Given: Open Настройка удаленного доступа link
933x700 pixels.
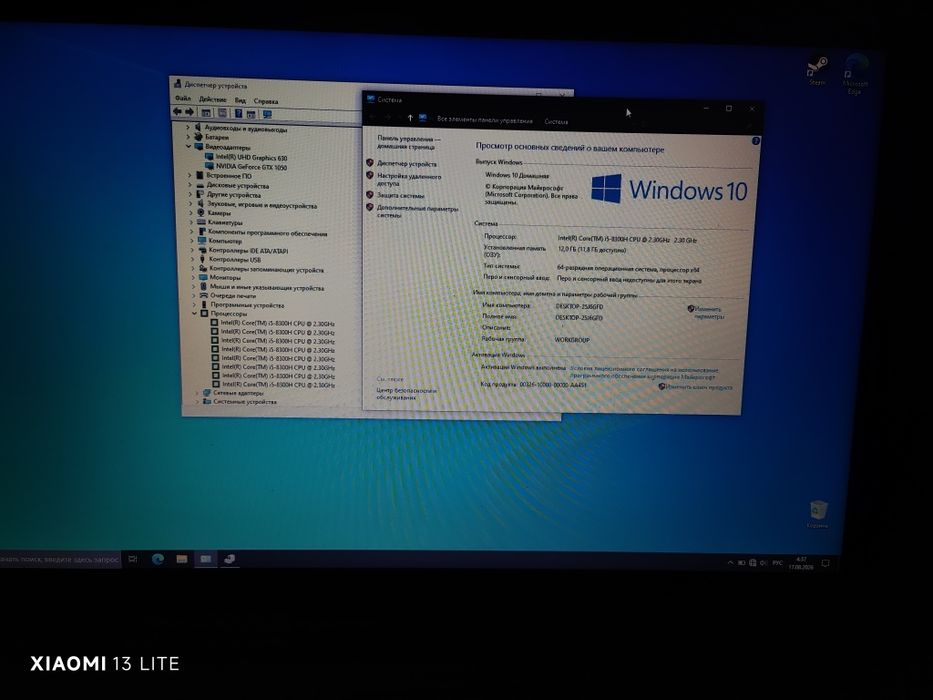Looking at the screenshot, I should 409,180.
